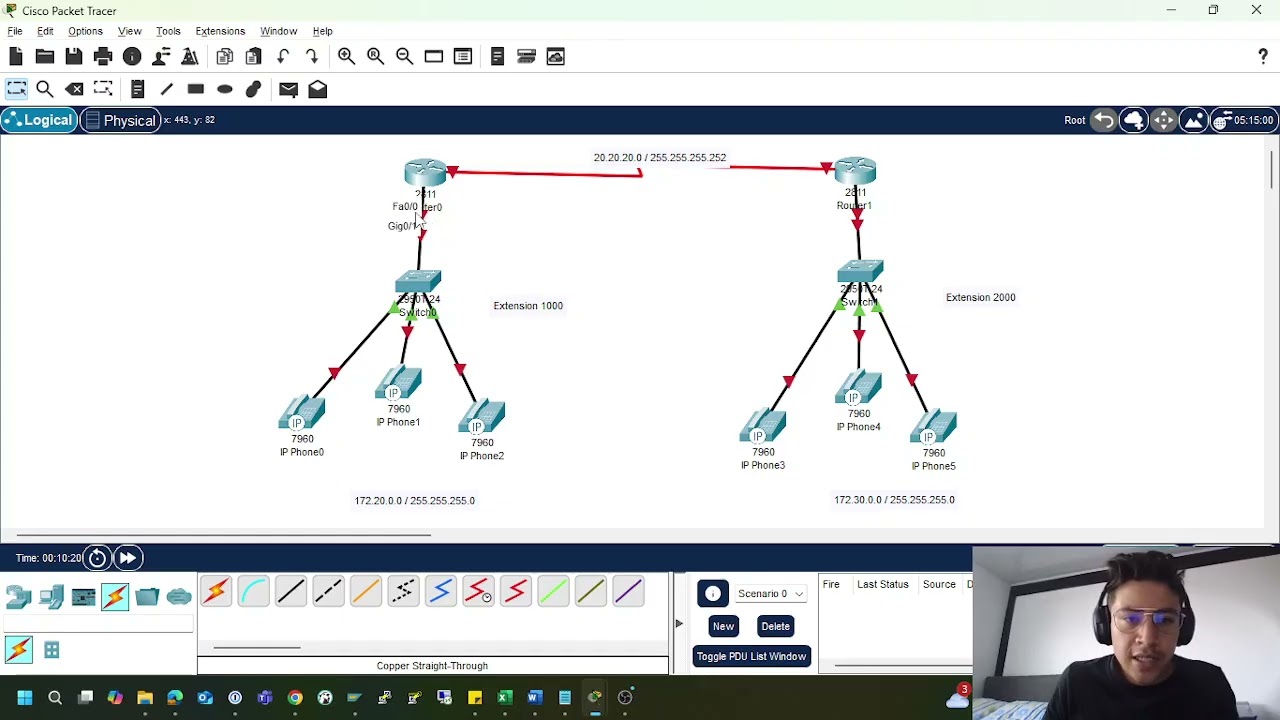Open the Network Information icon
1280x720 pixels.
pyautogui.click(x=132, y=57)
